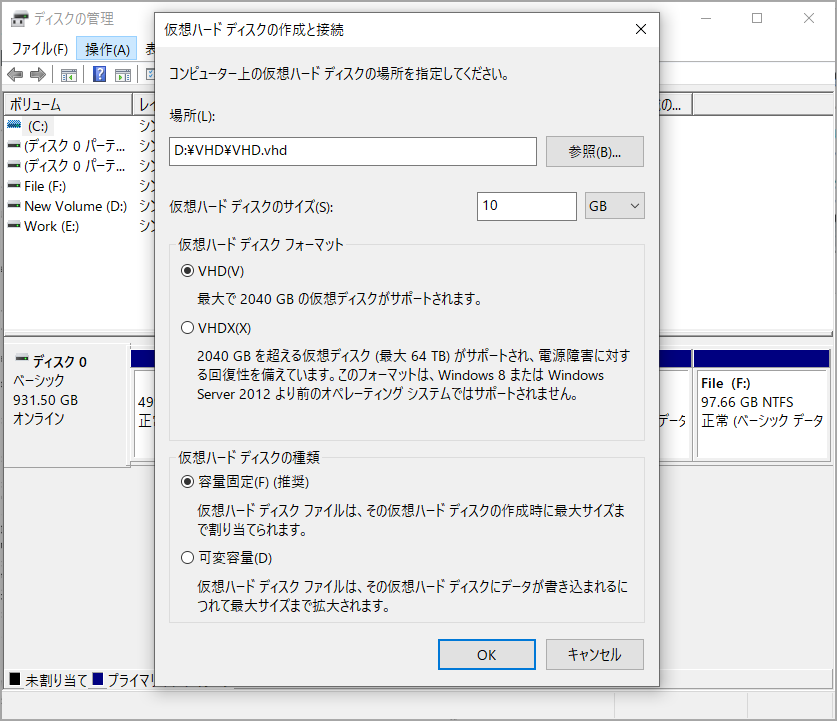Choose the 可変容量(D) disk type

188,557
